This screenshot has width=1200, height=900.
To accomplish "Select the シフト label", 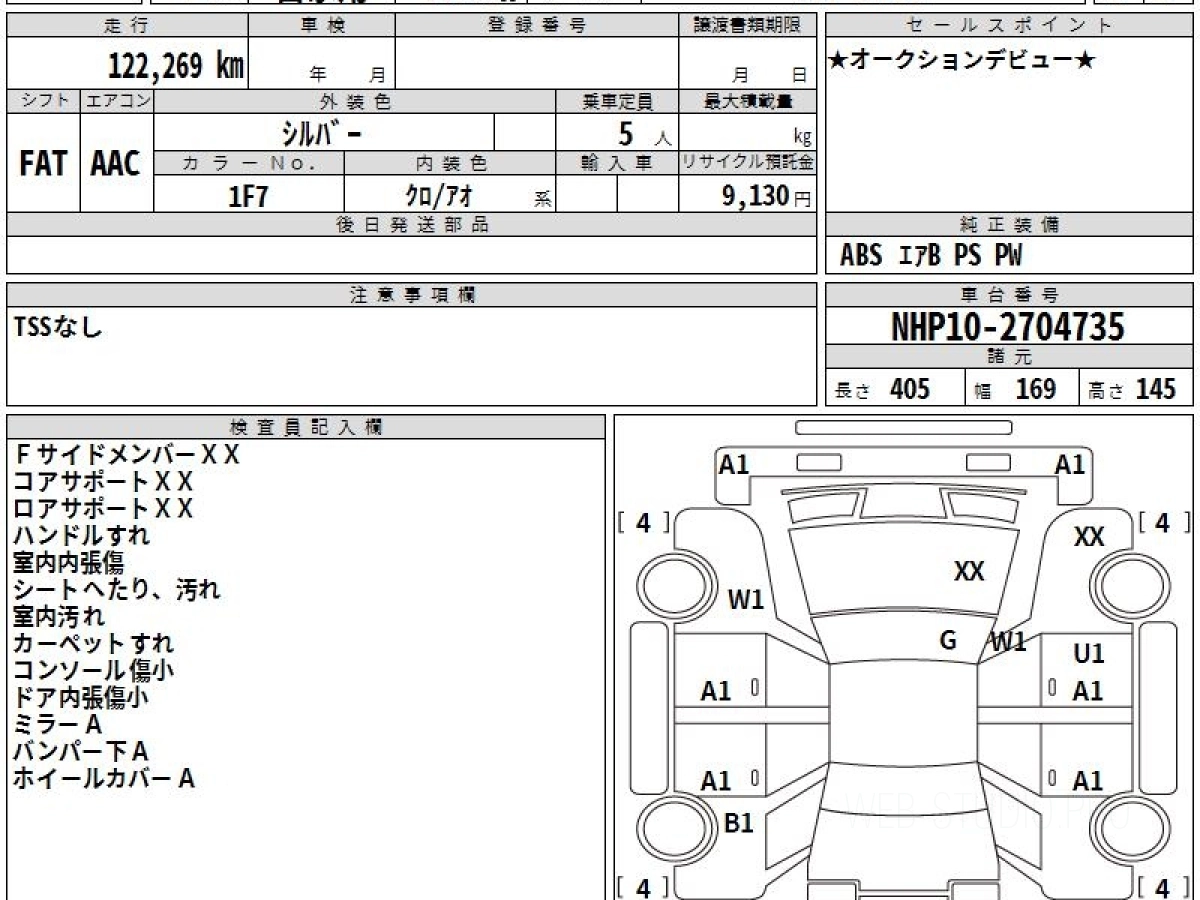I will 43,101.
